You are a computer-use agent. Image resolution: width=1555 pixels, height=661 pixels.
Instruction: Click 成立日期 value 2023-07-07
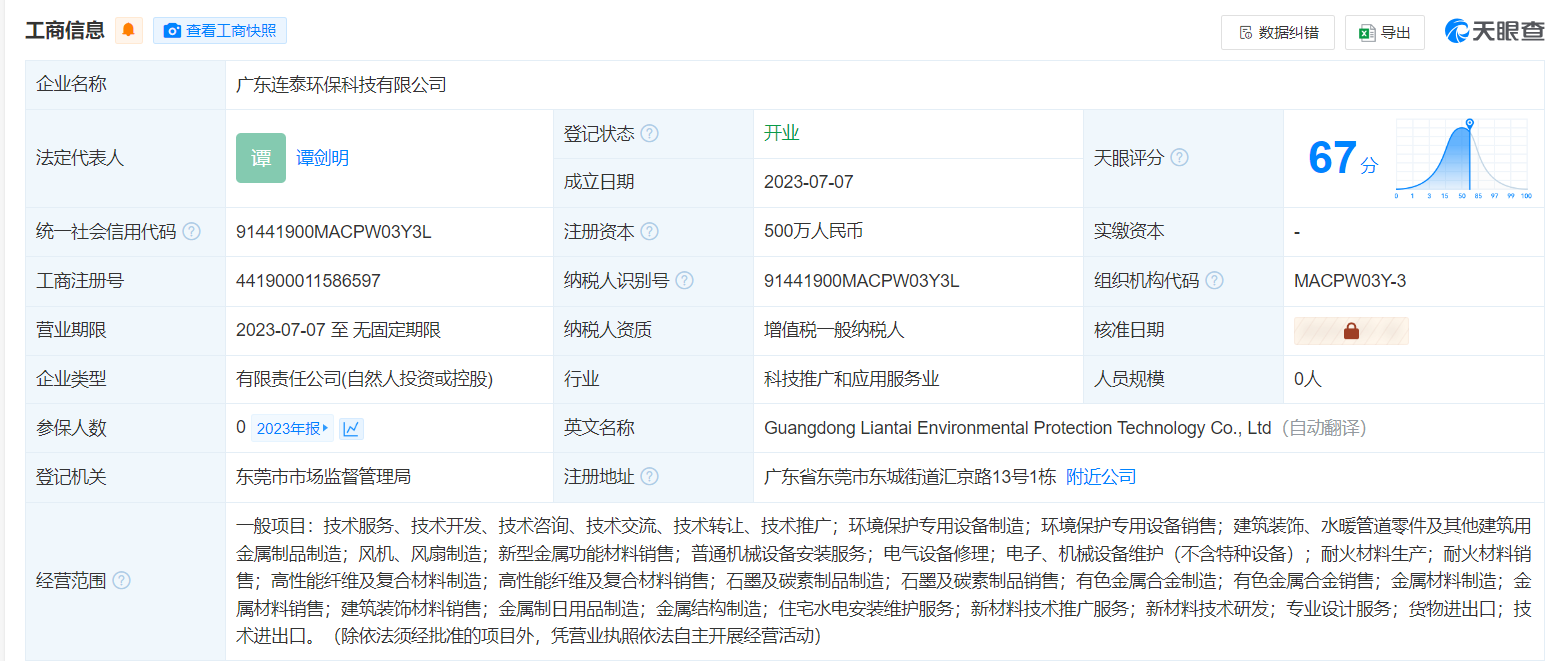809,182
